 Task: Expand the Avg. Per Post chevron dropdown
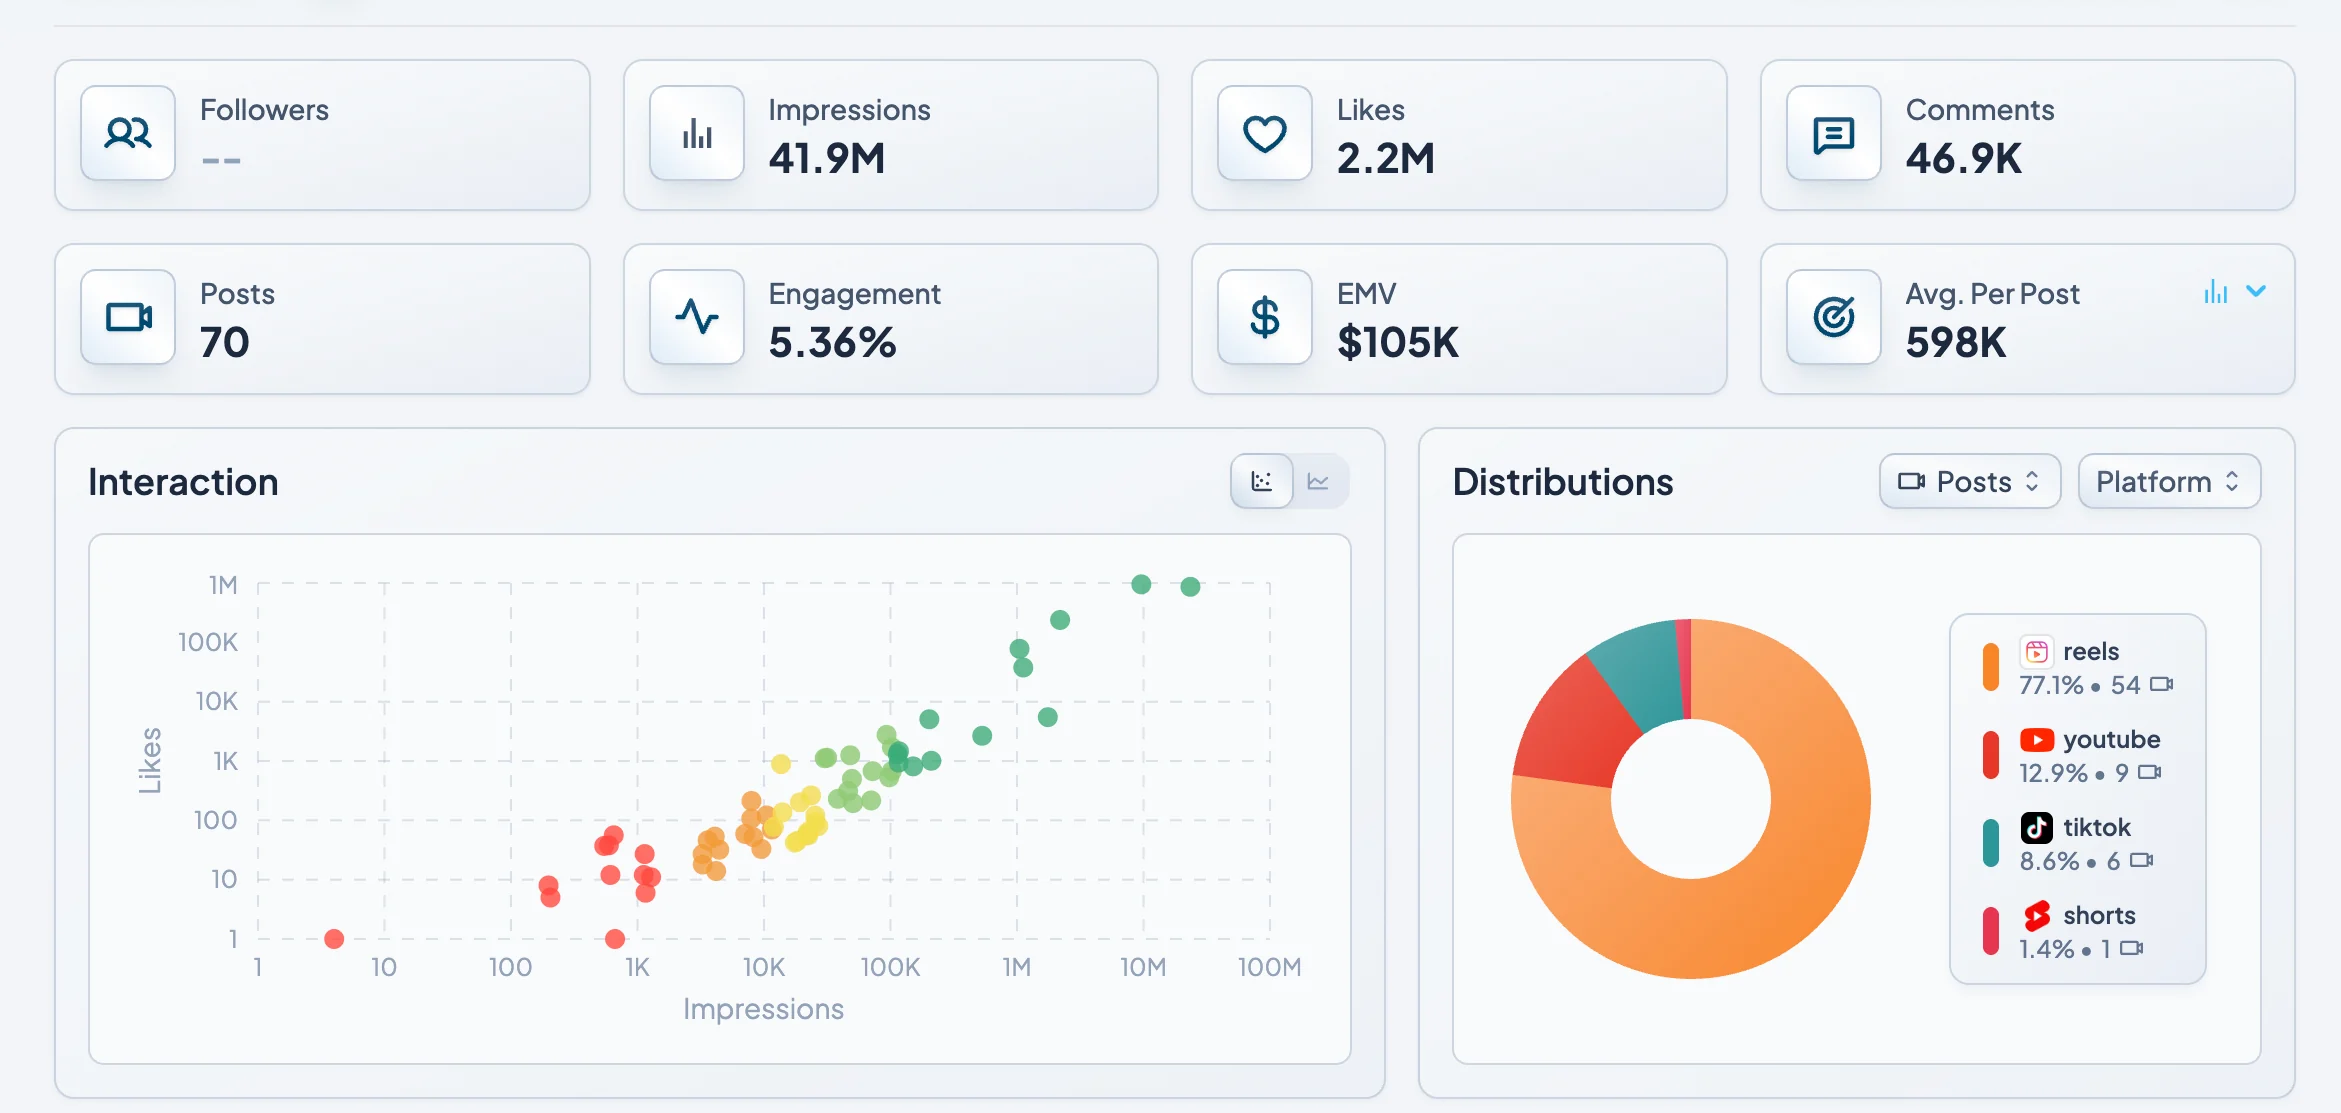coord(2256,291)
